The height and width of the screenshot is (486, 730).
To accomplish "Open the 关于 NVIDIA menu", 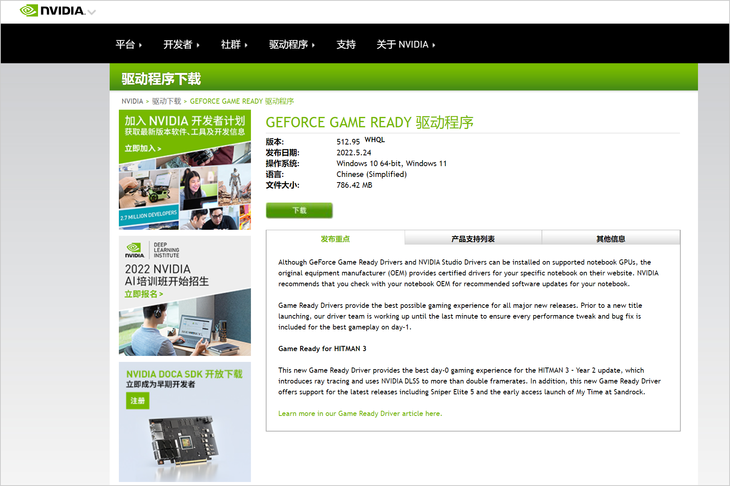I will click(406, 45).
